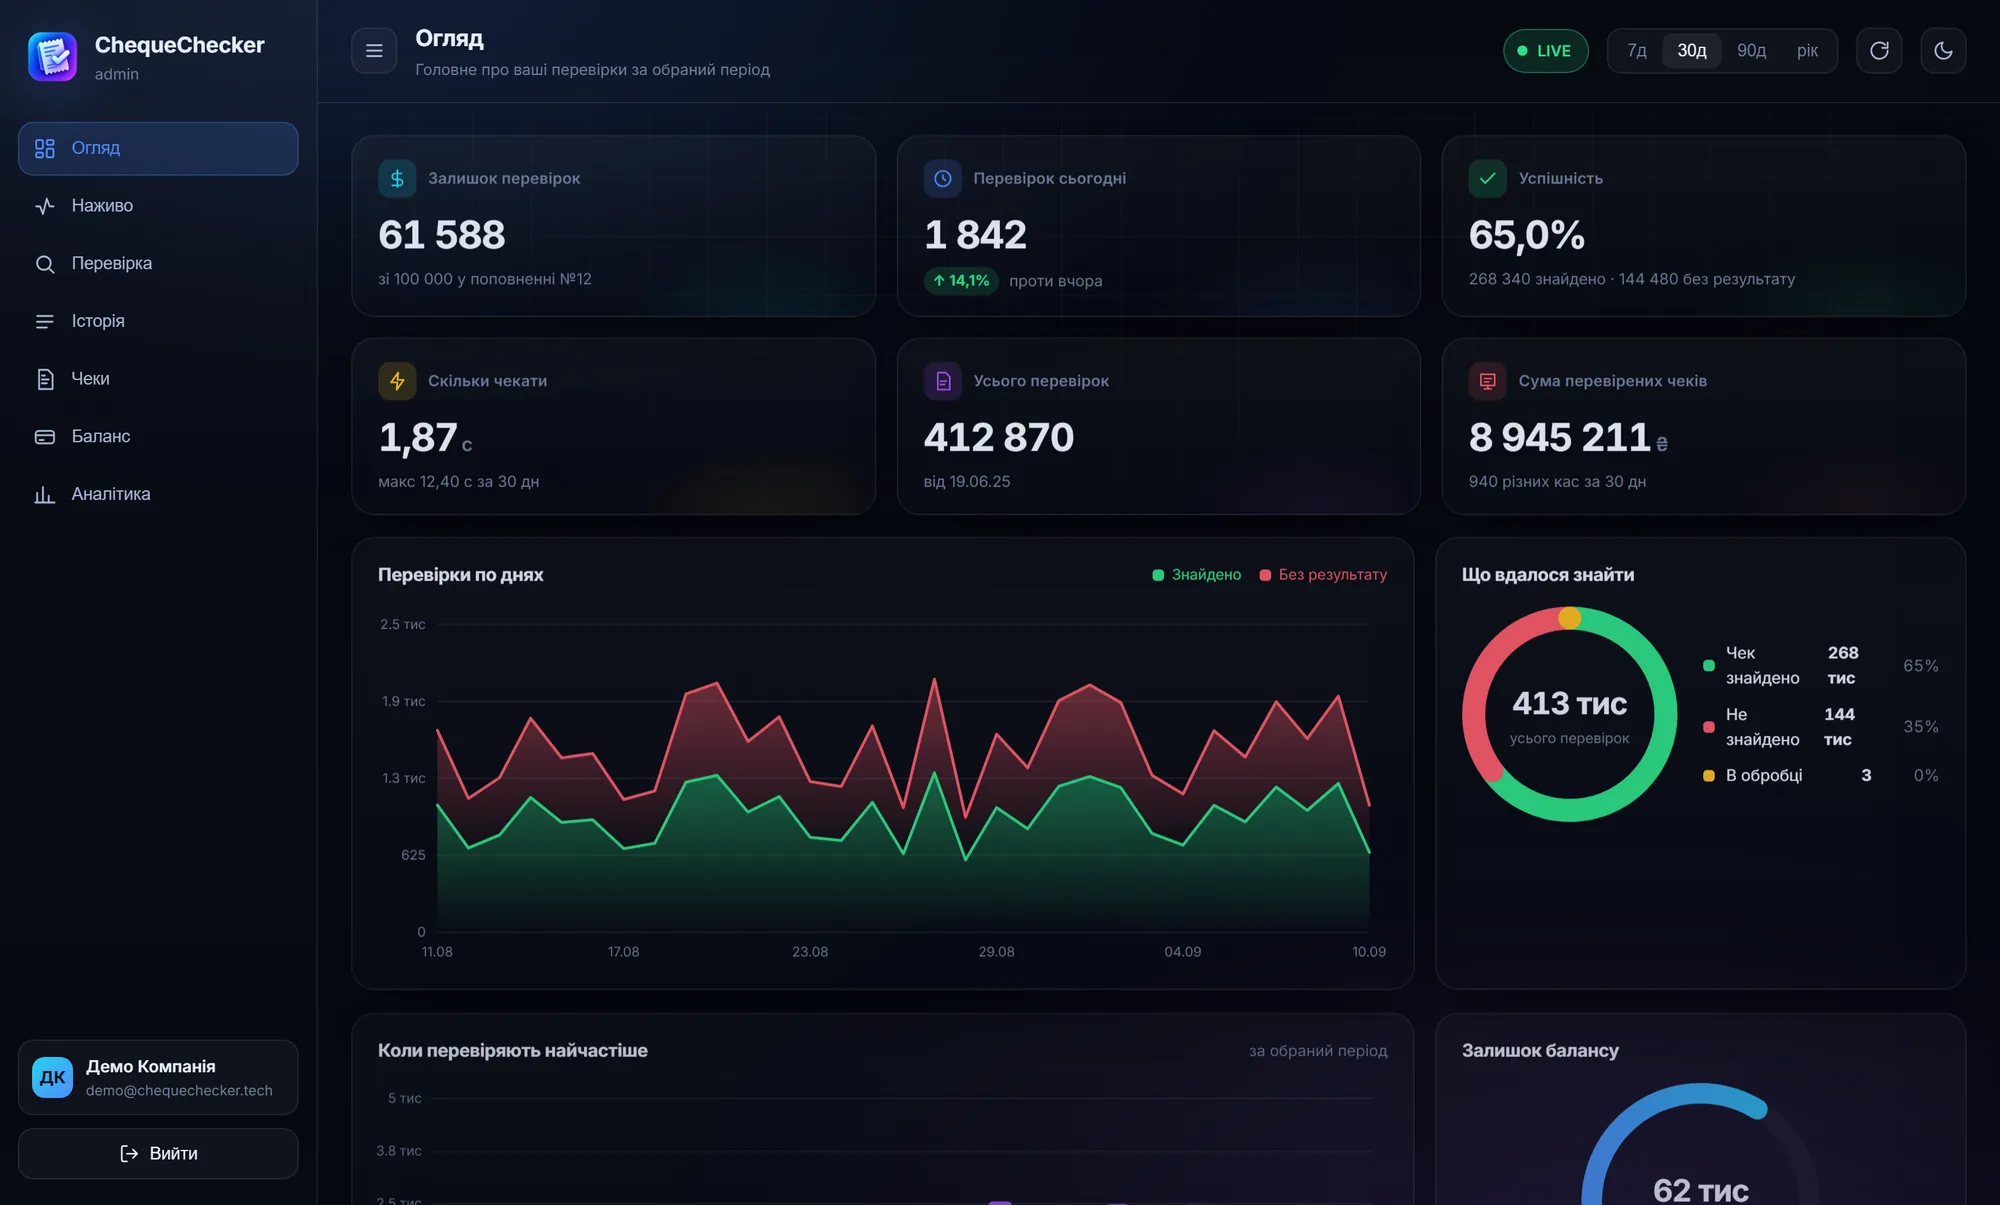Open the Наживо sidebar section

pyautogui.click(x=158, y=206)
